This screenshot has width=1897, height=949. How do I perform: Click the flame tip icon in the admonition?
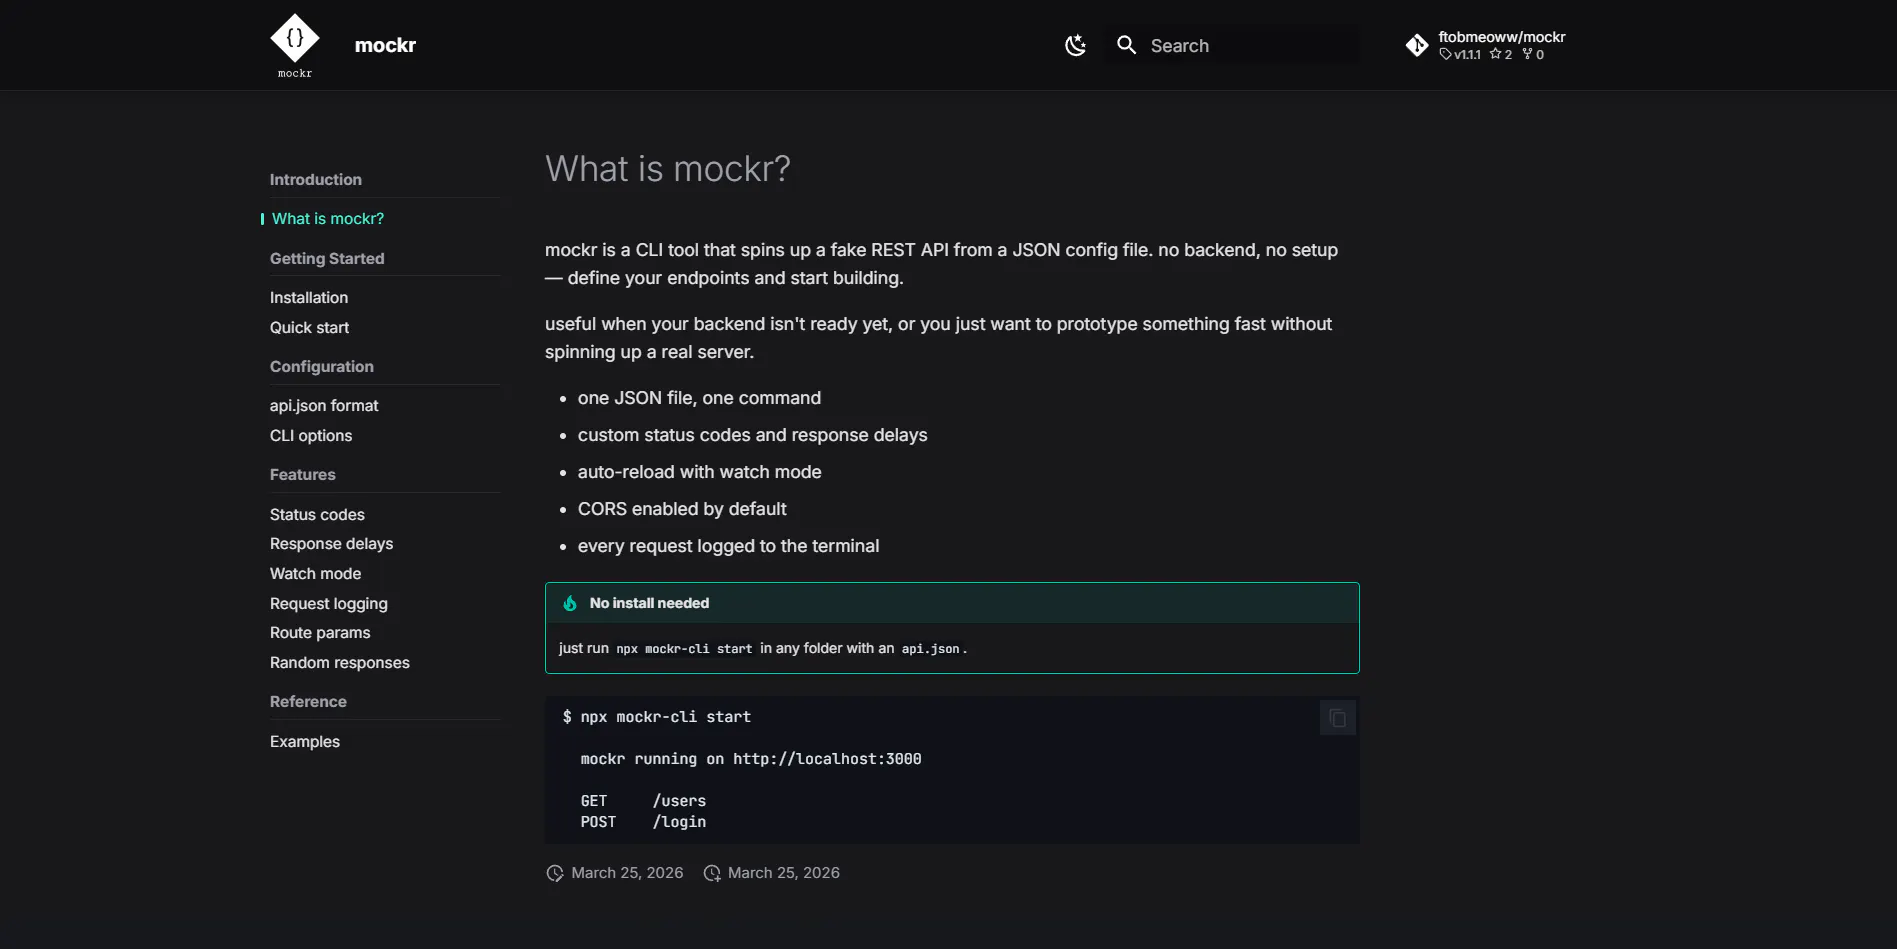coord(570,603)
